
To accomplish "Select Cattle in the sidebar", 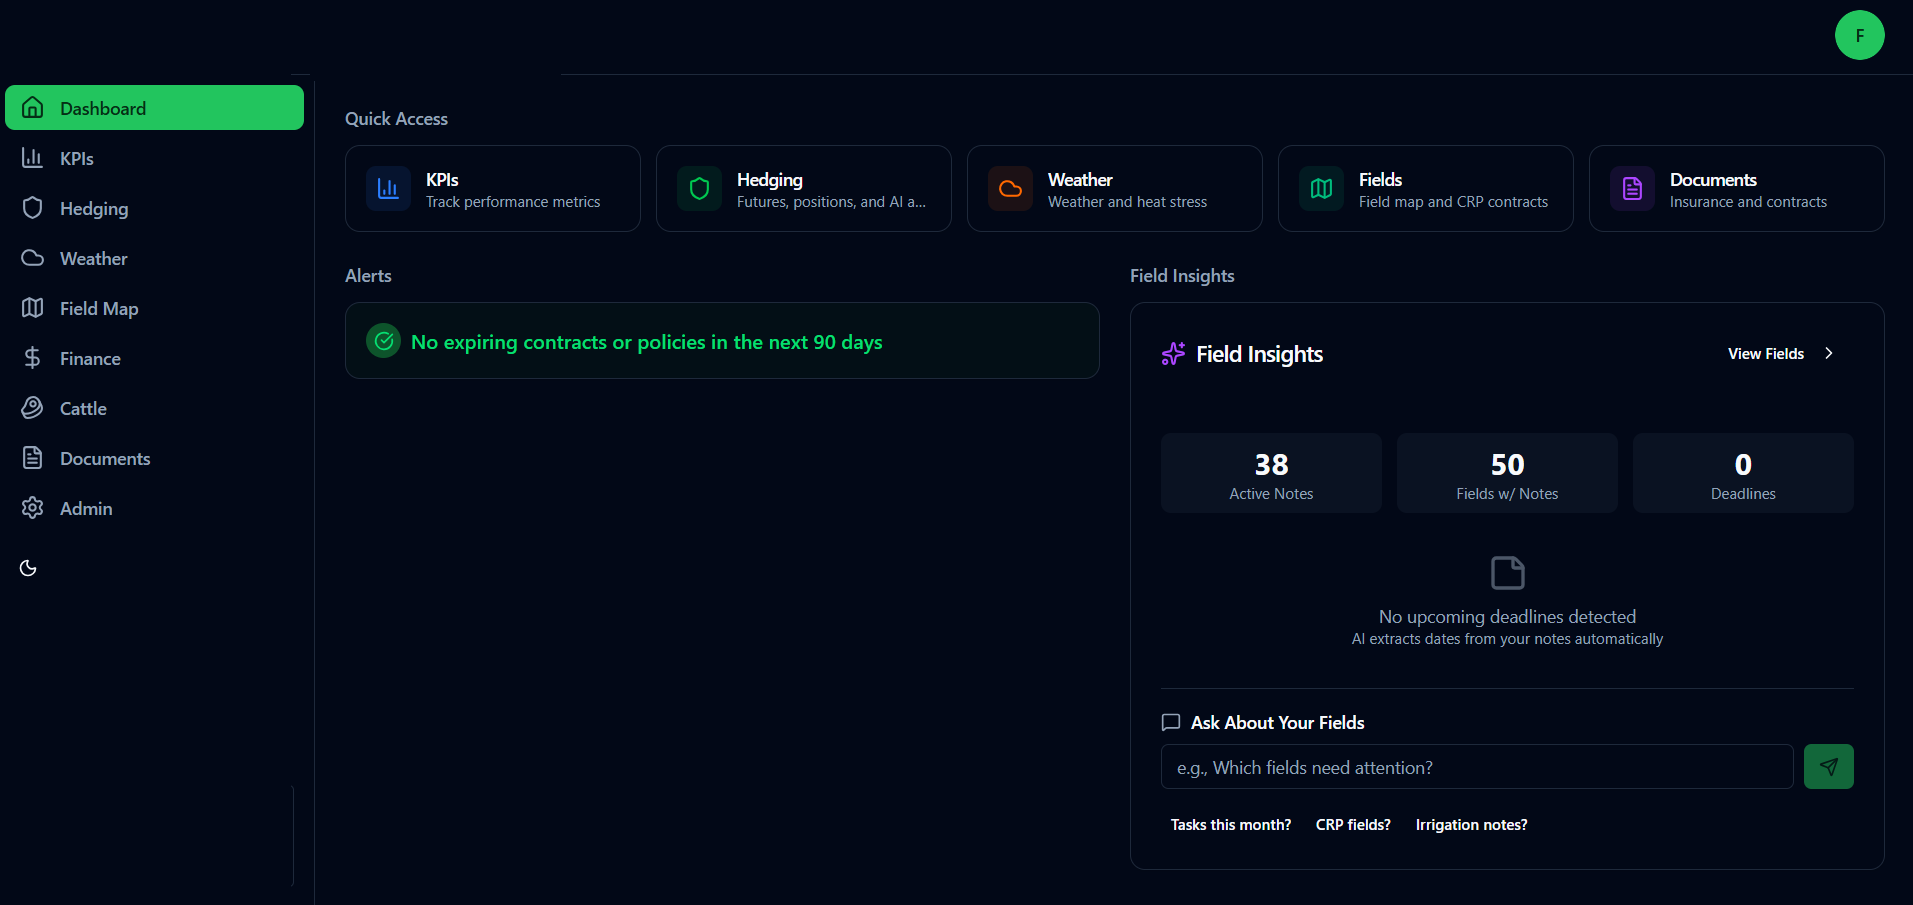I will click(x=154, y=408).
